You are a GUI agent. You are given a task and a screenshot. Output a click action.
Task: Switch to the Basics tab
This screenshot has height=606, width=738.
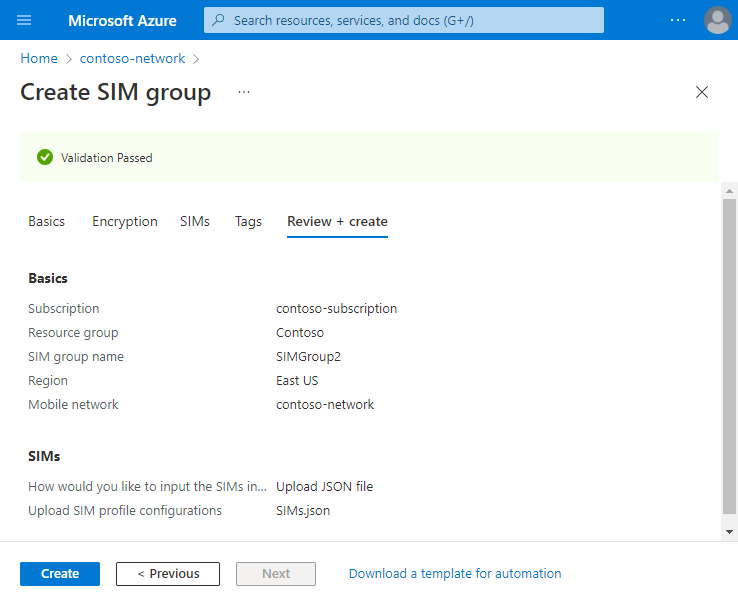point(46,222)
